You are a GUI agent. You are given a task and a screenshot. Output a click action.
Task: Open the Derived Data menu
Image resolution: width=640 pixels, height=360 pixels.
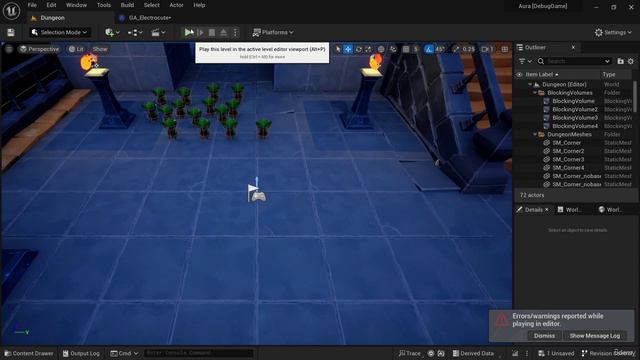pos(473,353)
